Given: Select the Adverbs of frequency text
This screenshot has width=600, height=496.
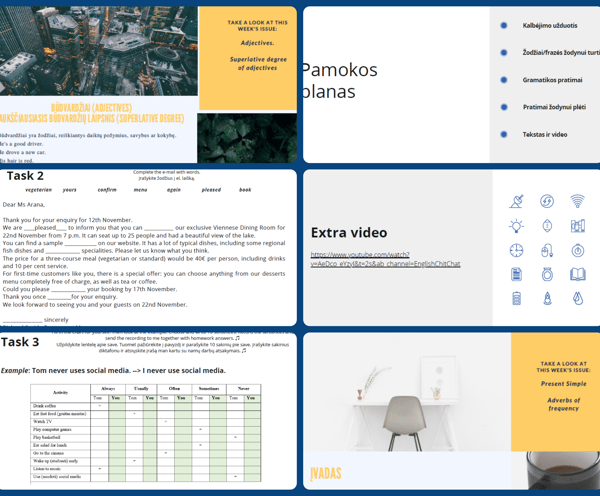Looking at the screenshot, I should pyautogui.click(x=563, y=404).
